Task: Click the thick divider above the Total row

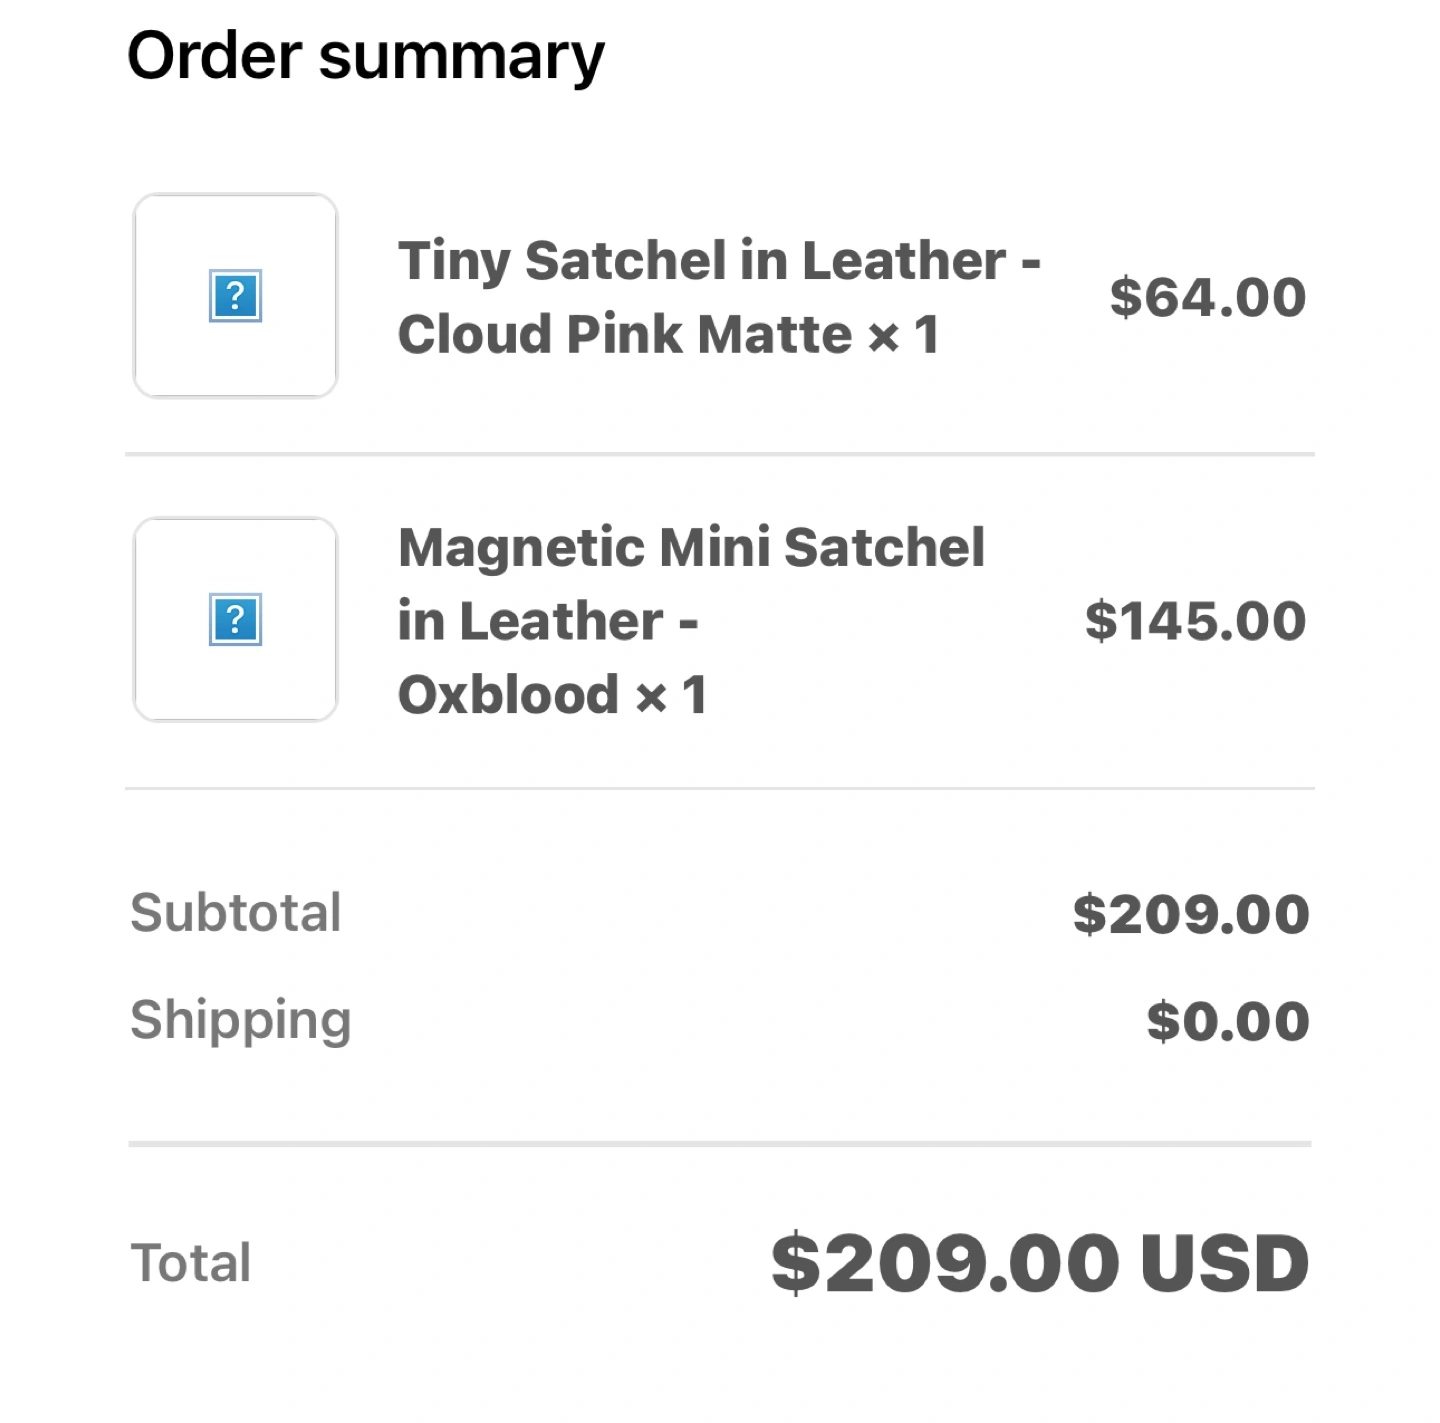Action: coord(719,1144)
